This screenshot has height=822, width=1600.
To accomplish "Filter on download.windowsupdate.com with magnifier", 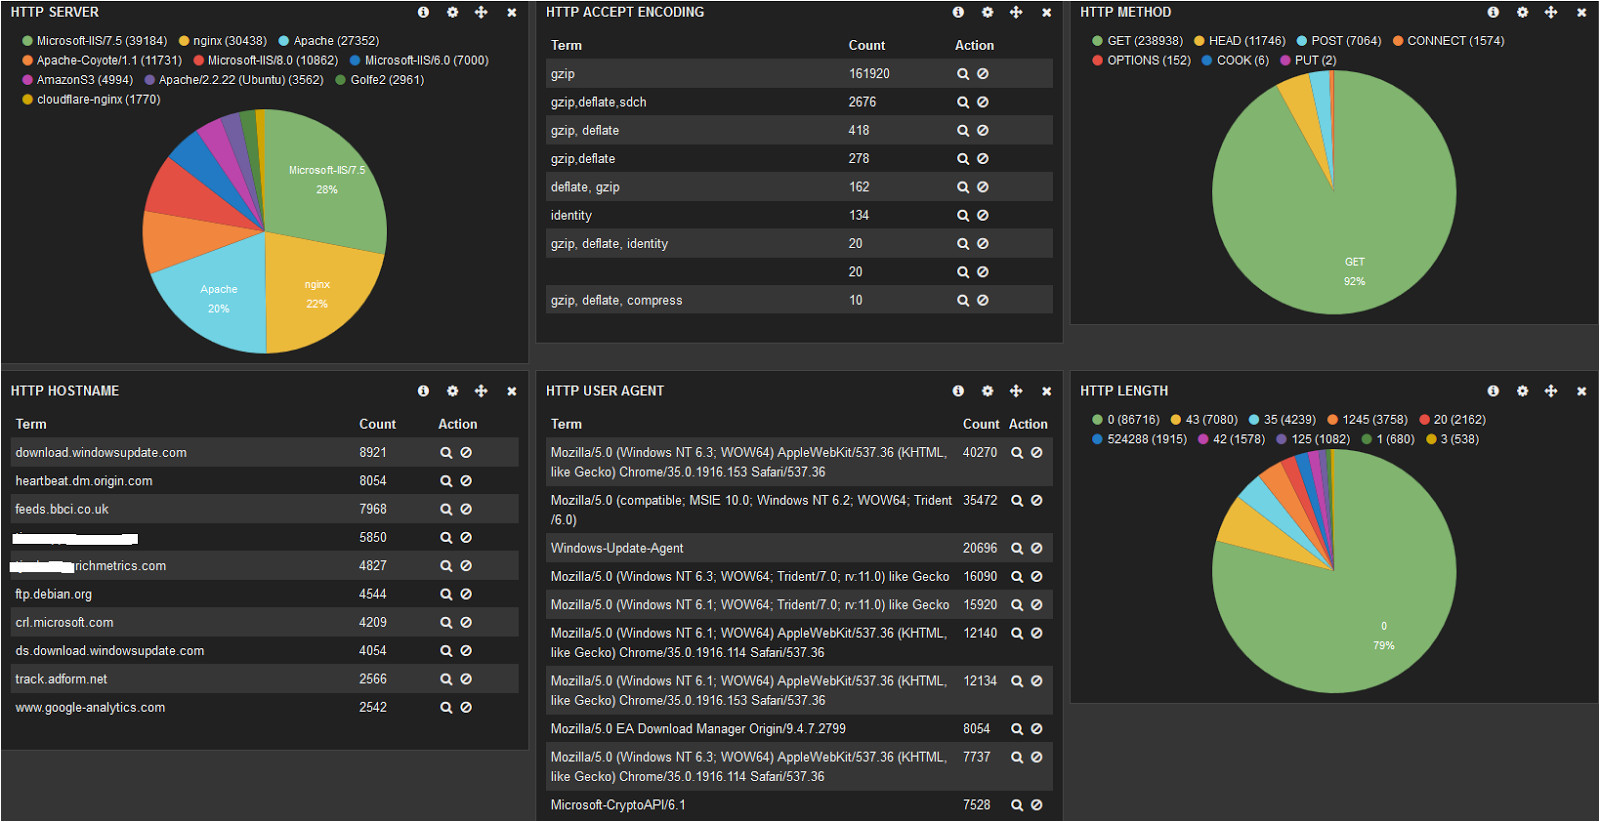I will (x=446, y=453).
